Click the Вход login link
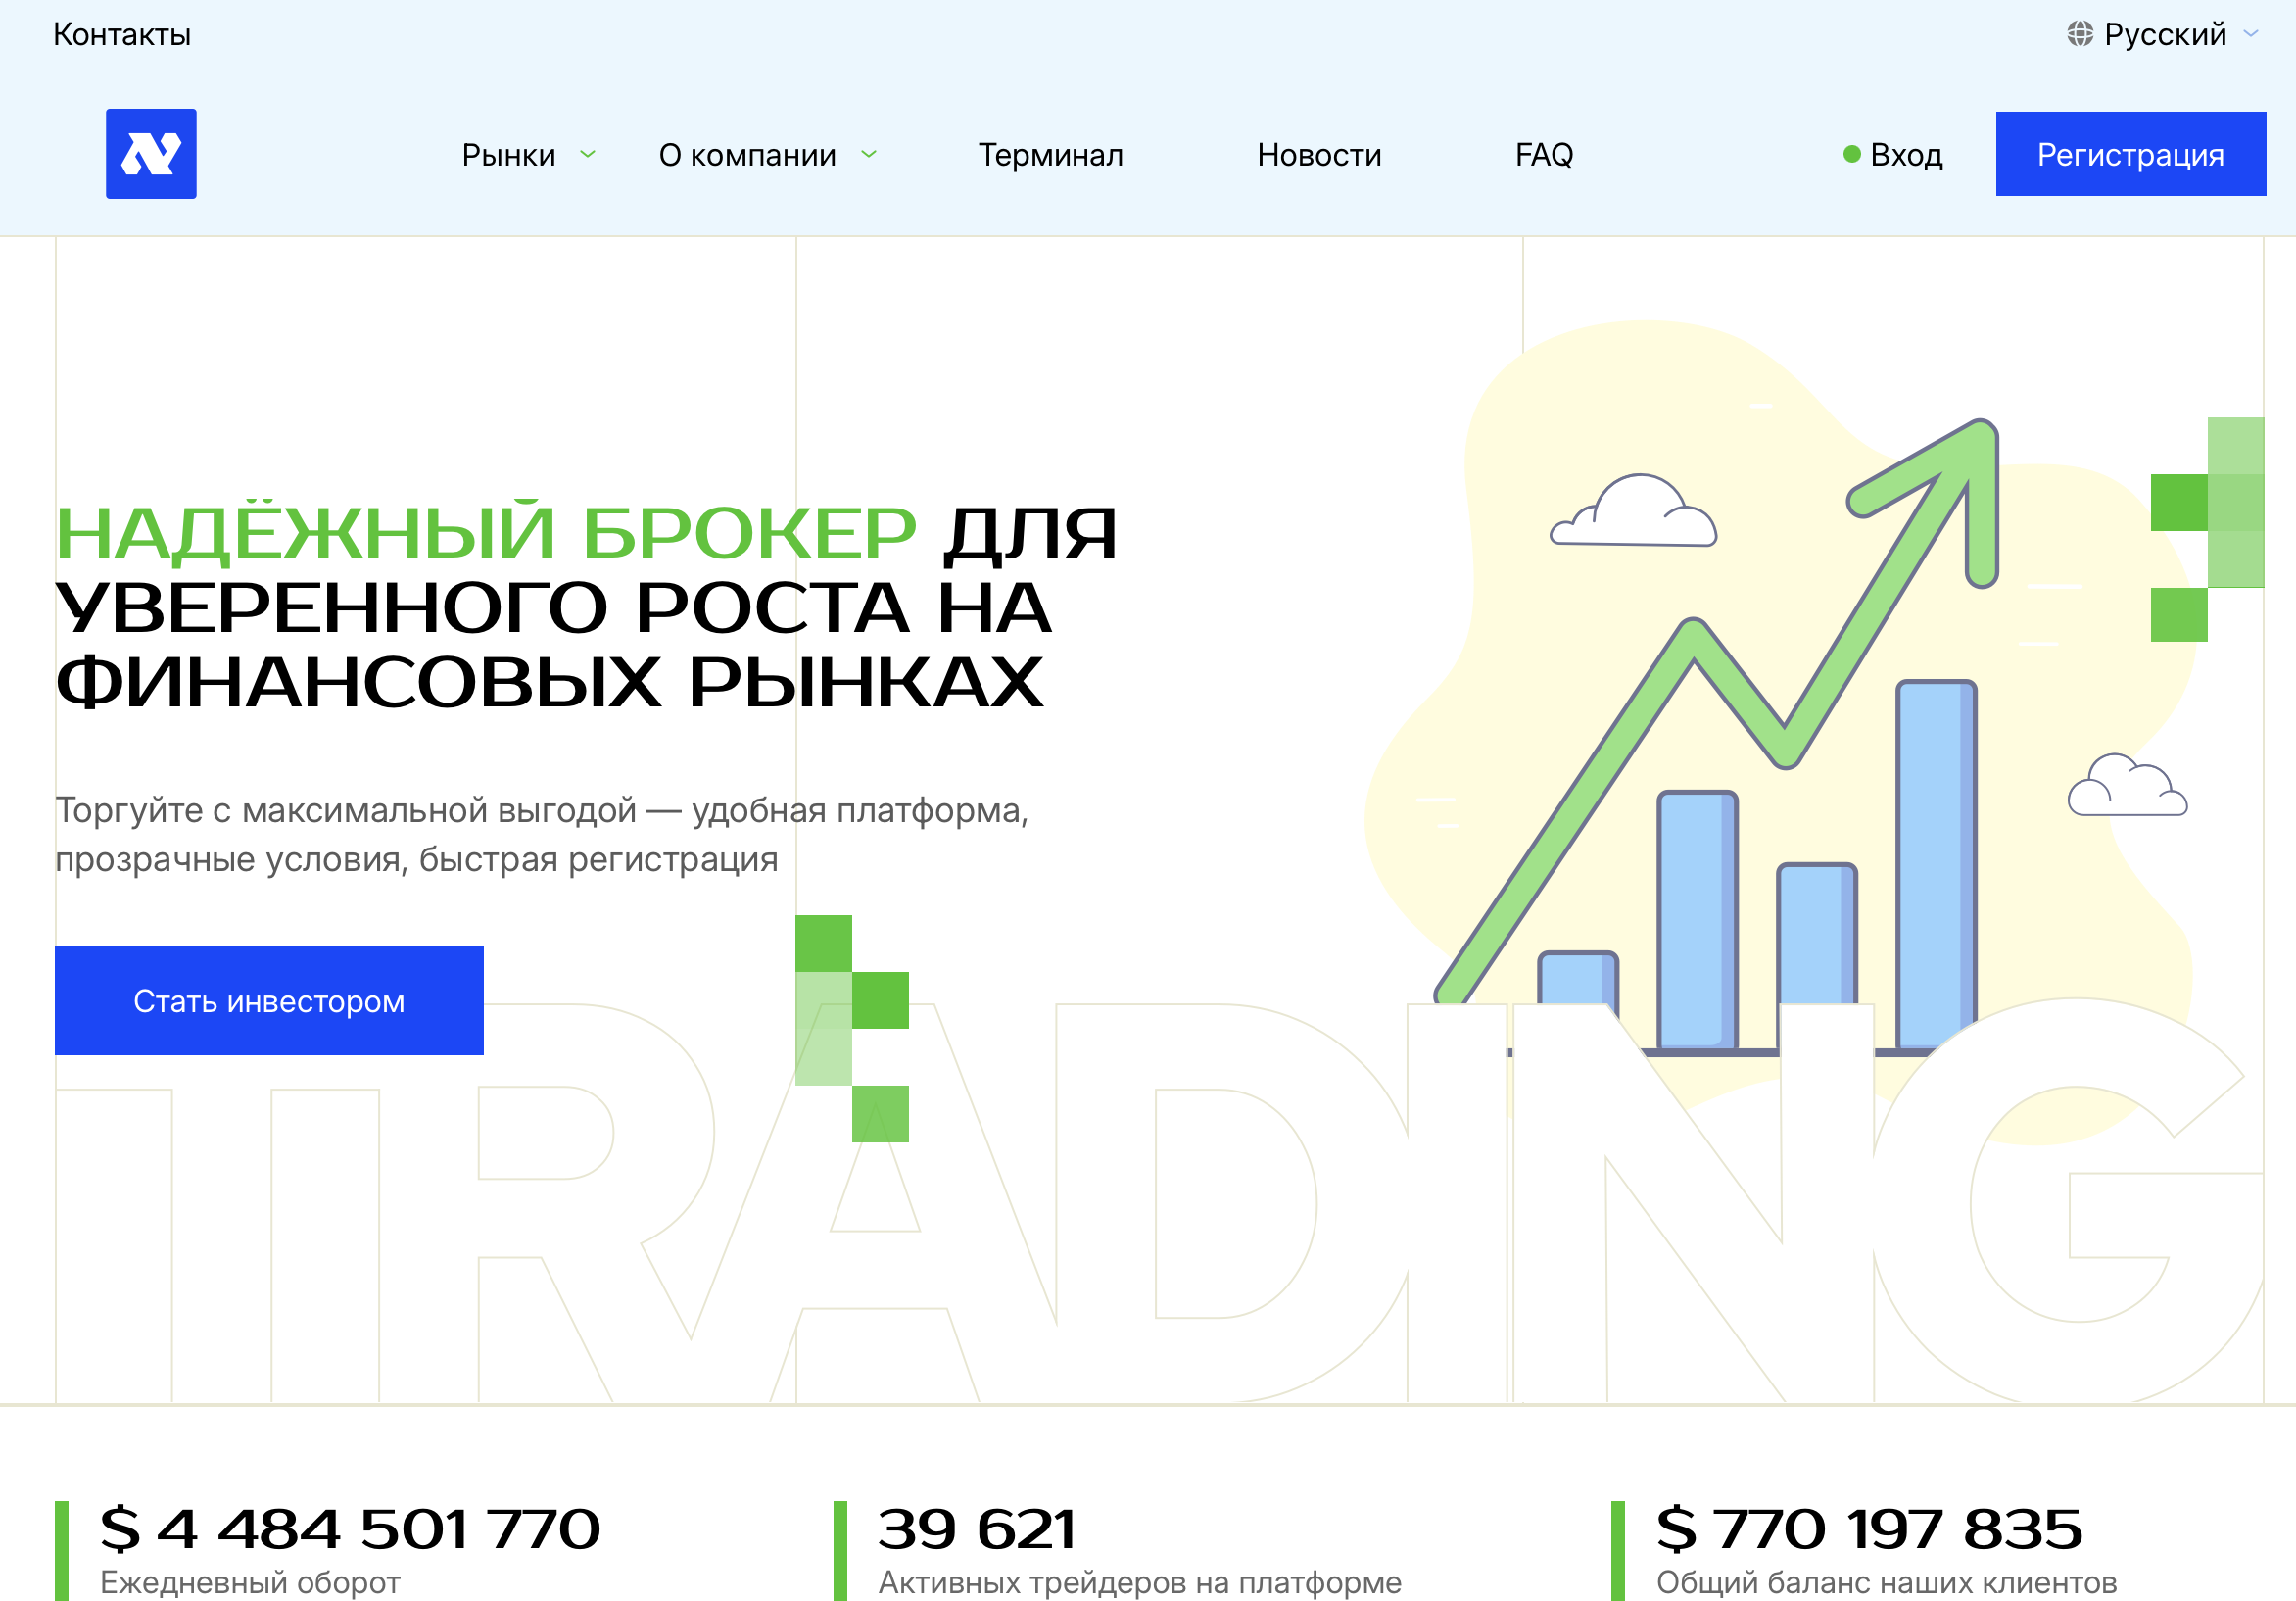 (1905, 155)
